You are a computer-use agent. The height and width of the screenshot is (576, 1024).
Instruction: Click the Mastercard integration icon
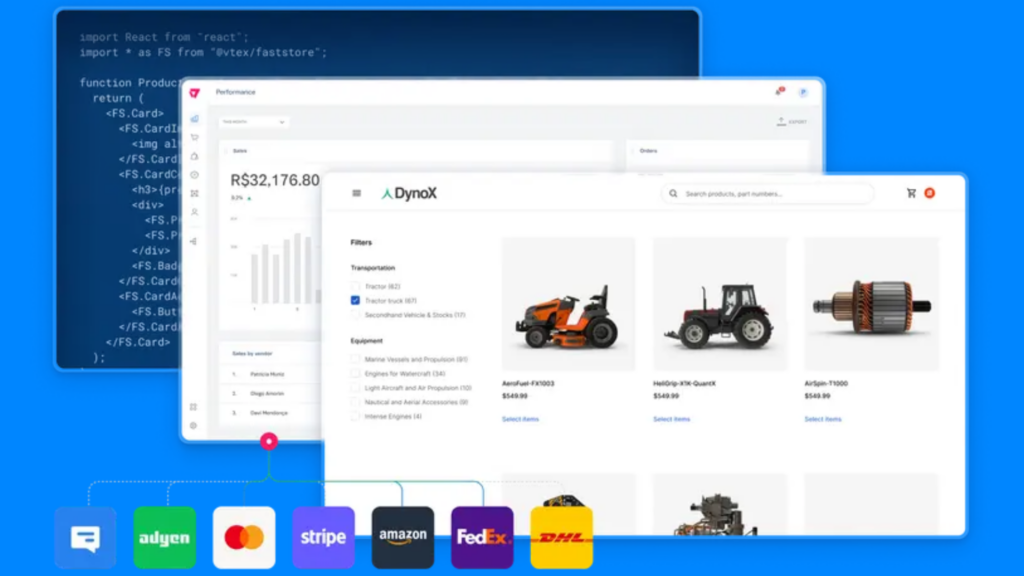pyautogui.click(x=244, y=537)
